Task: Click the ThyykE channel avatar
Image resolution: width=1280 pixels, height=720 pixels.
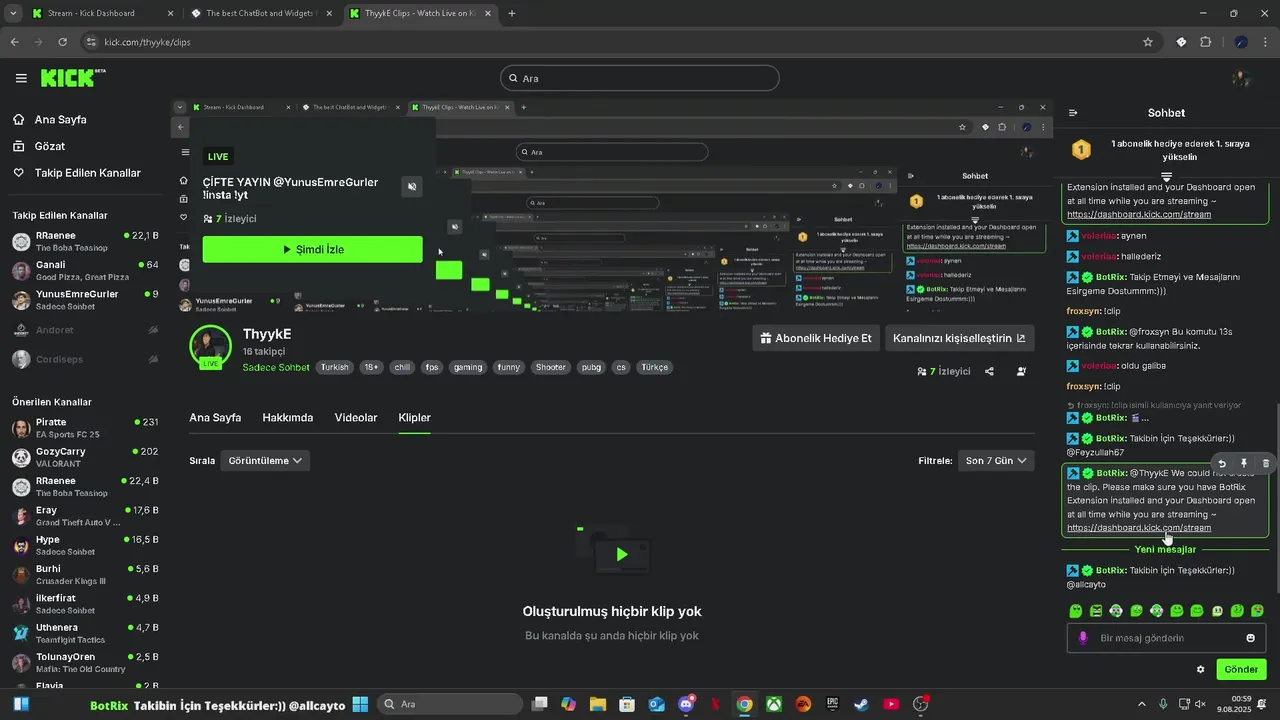Action: point(210,344)
